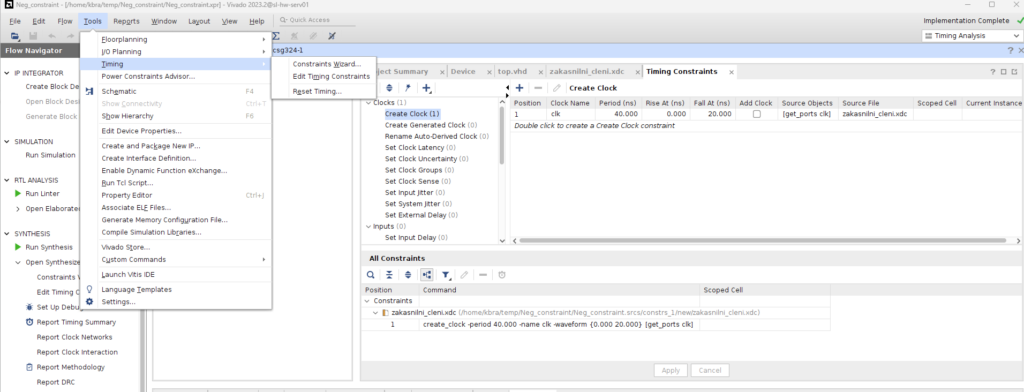Click the Open Project folder toolbar icon
Image resolution: width=1024 pixels, height=392 pixels.
[x=15, y=36]
